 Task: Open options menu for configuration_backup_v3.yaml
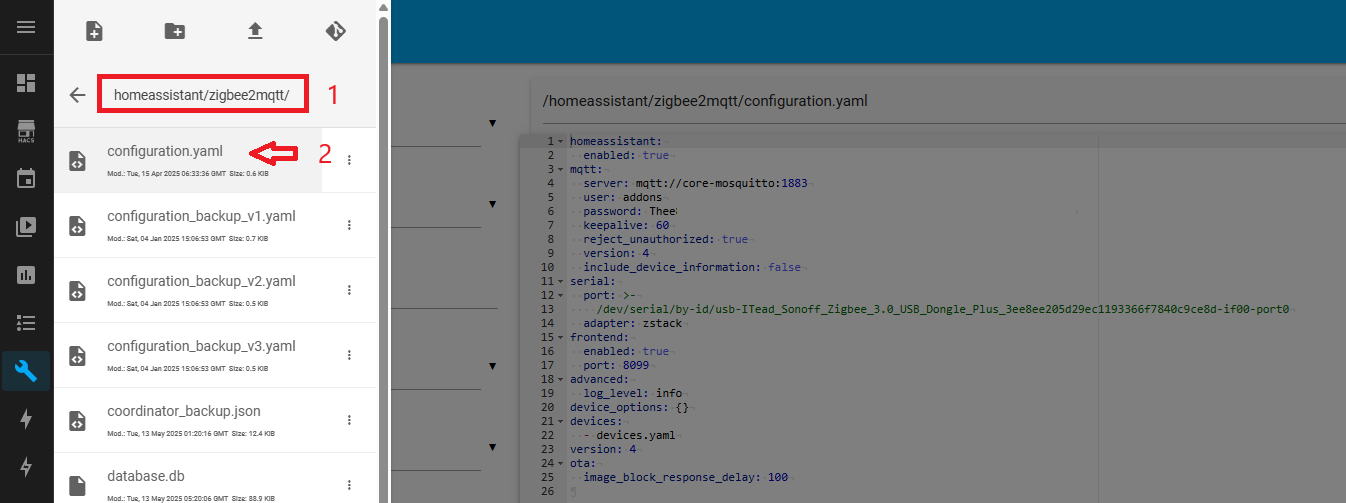tap(349, 355)
